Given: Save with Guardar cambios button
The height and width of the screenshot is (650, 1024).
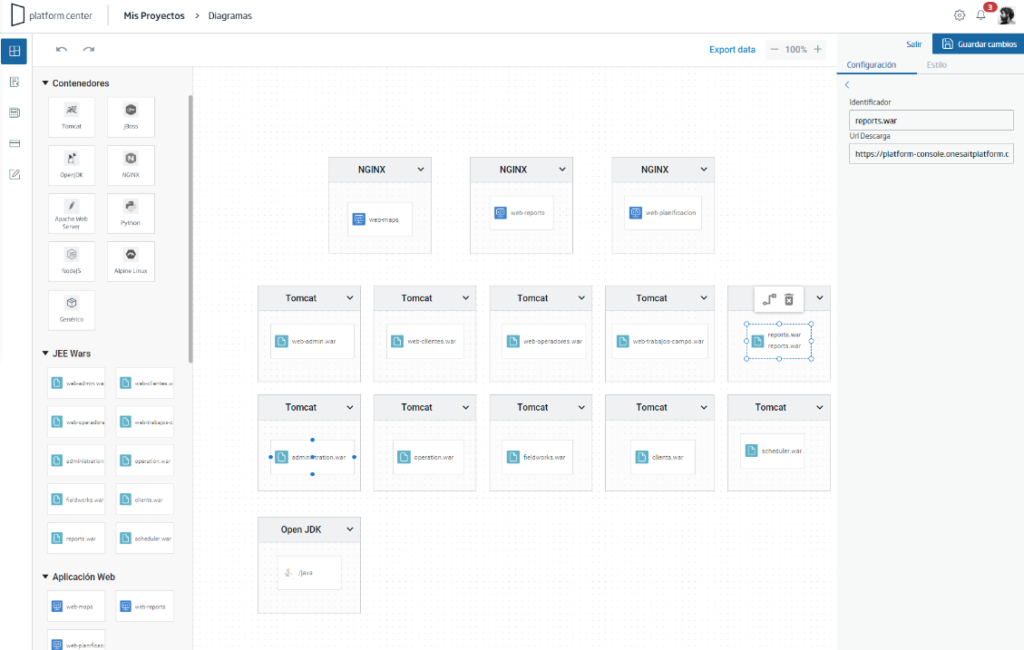Looking at the screenshot, I should (978, 44).
